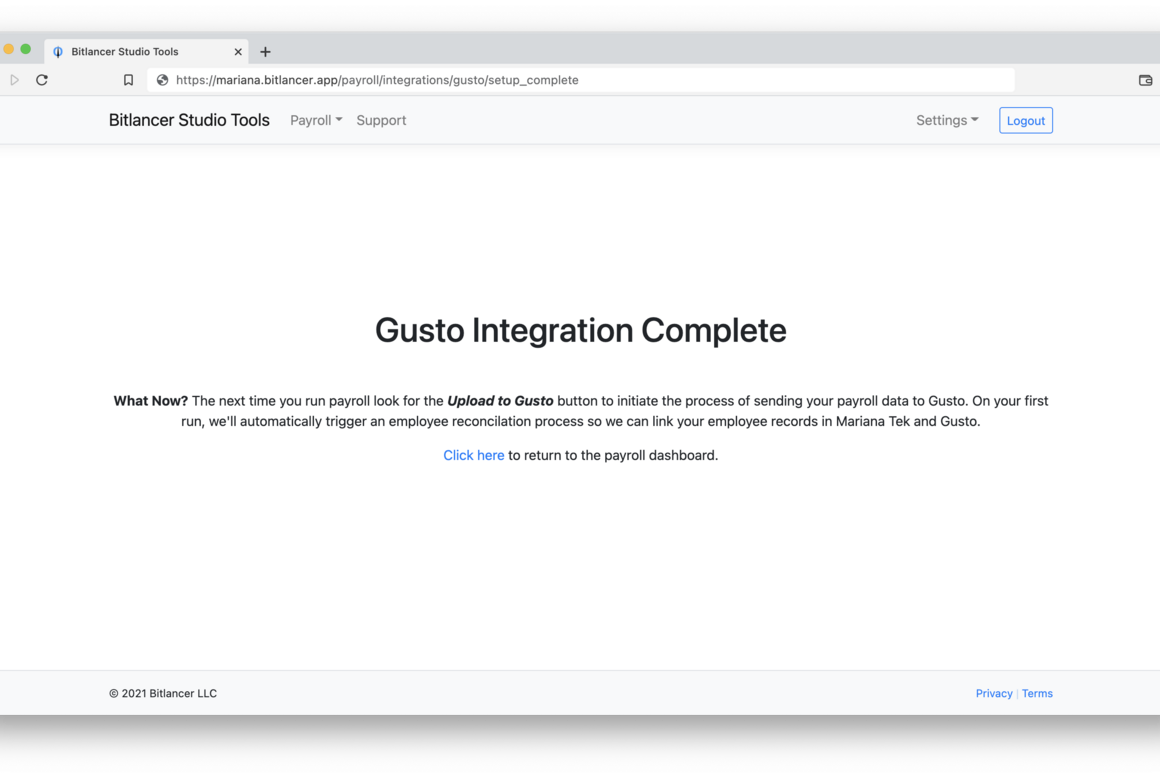Click the italic 'Upload to Gusto' text

pos(500,401)
